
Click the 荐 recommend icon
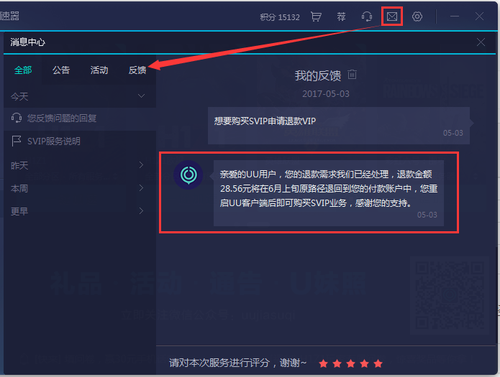(x=341, y=17)
